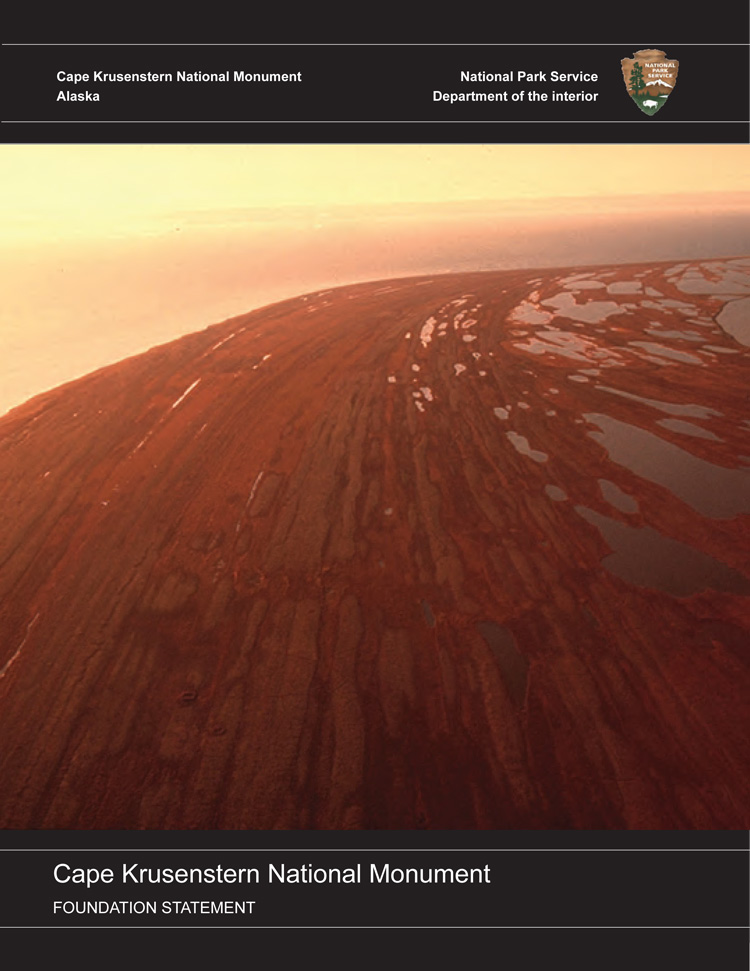Click the empty black header area between text blocks
Viewport: 750px width, 971px height.
[370, 87]
